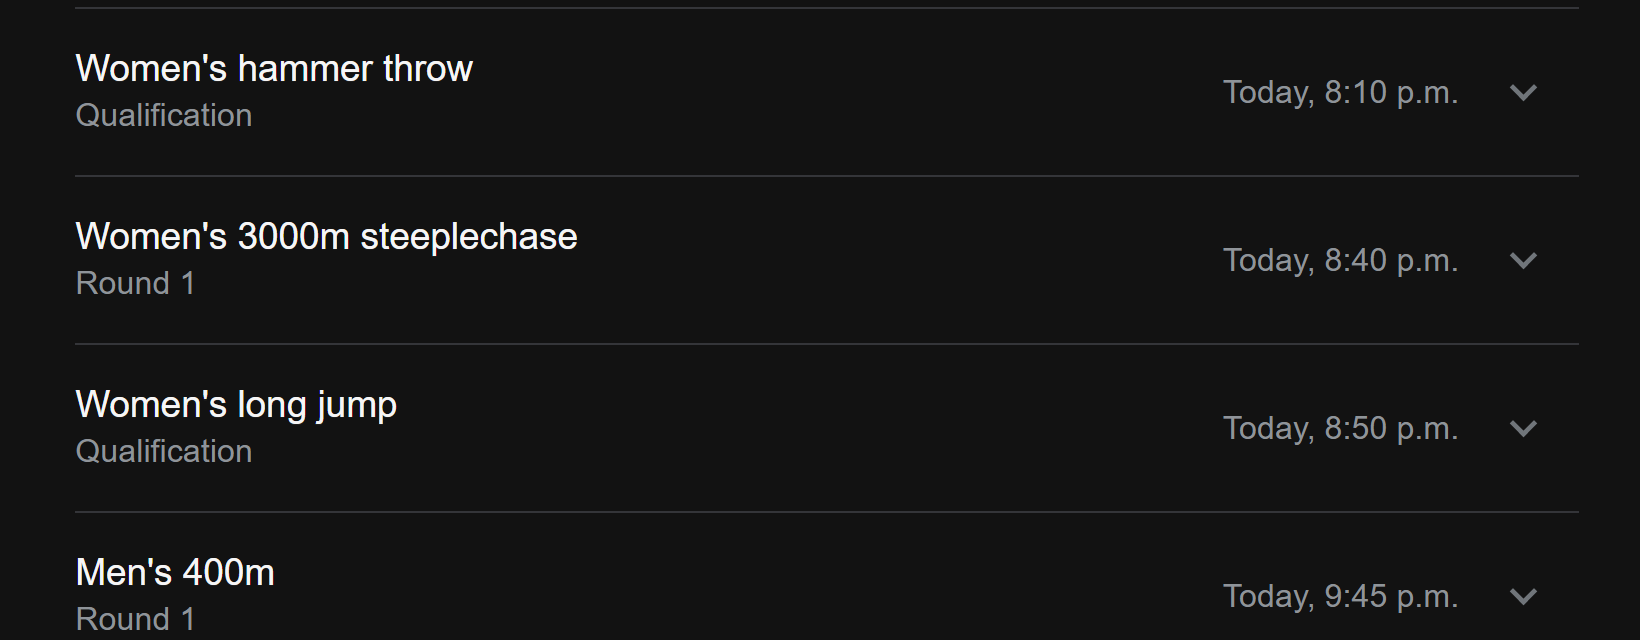1640x640 pixels.
Task: Open the Women's 3000m steeplechase event title
Action: coord(327,236)
